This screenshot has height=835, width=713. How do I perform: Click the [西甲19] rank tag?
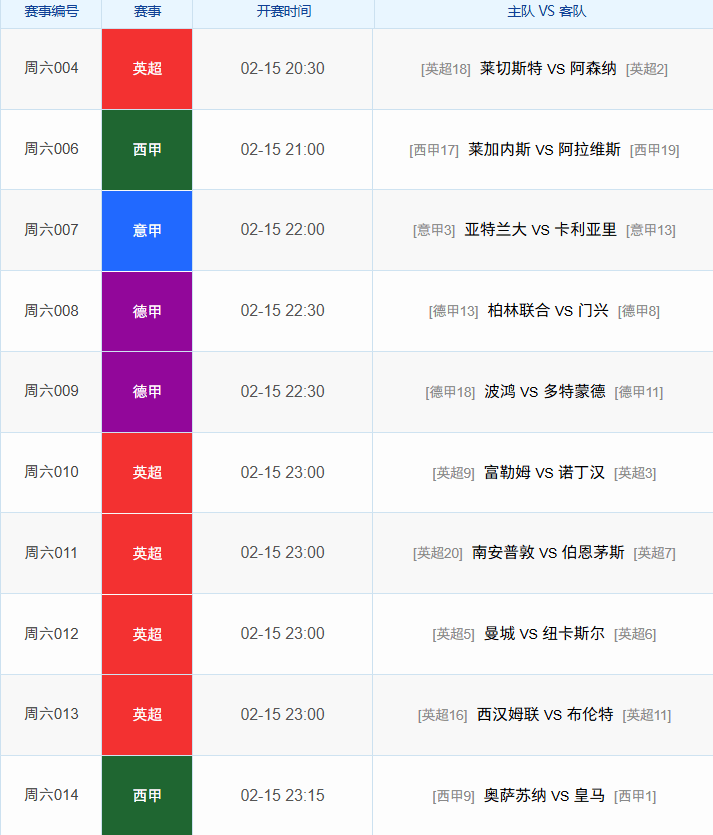pos(654,150)
